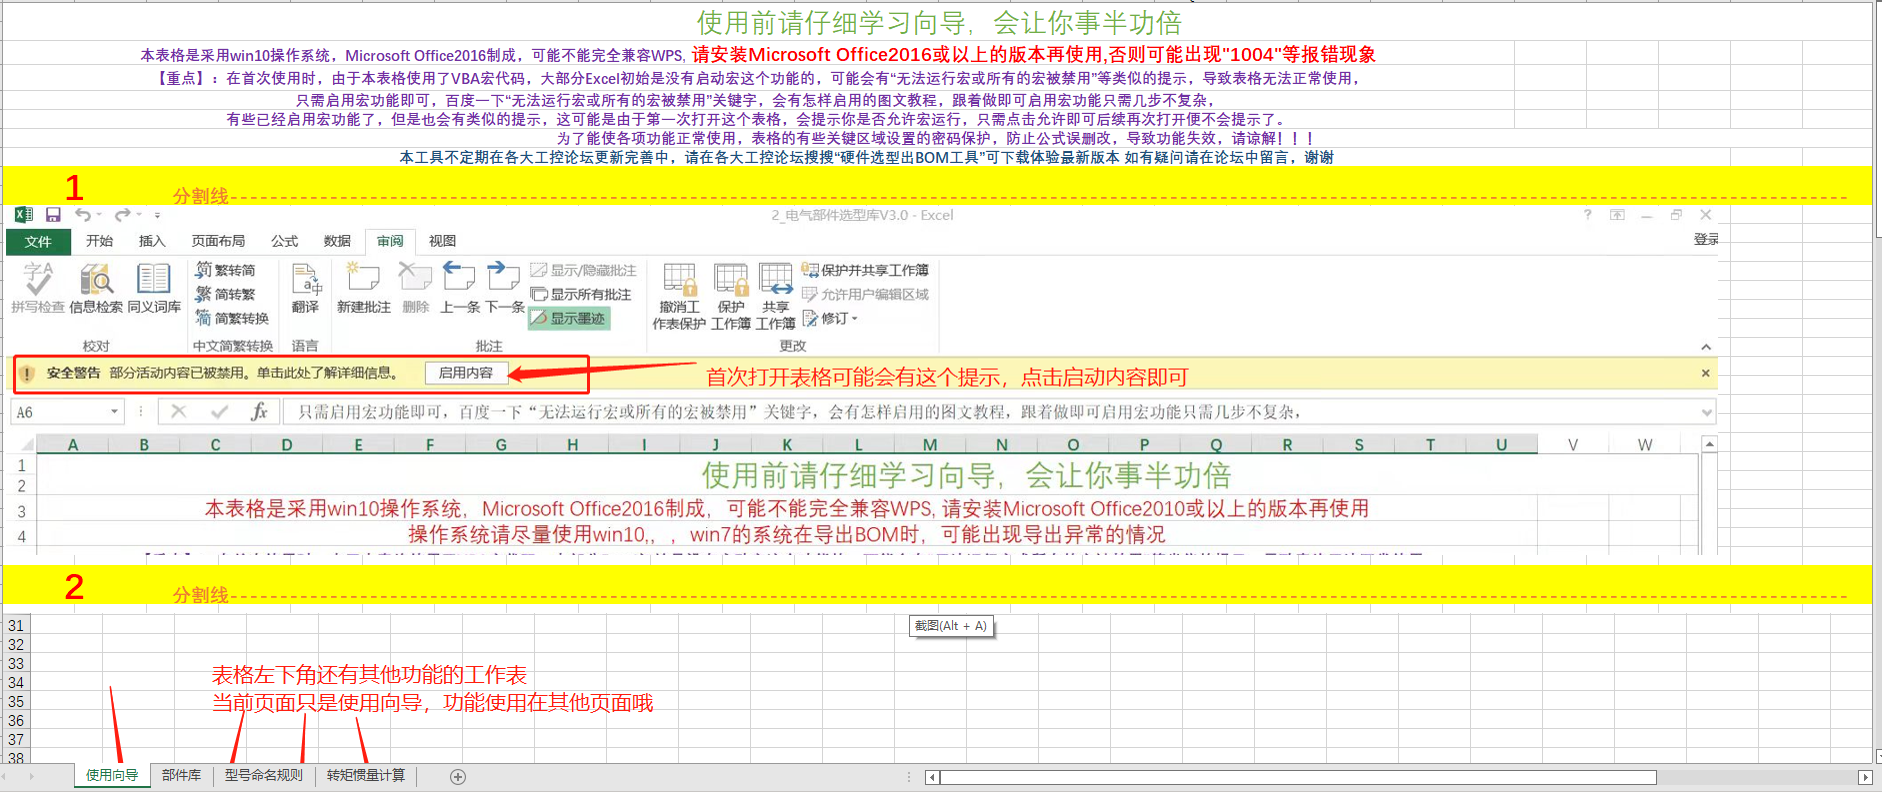Click the Undo arrow icon

83,215
